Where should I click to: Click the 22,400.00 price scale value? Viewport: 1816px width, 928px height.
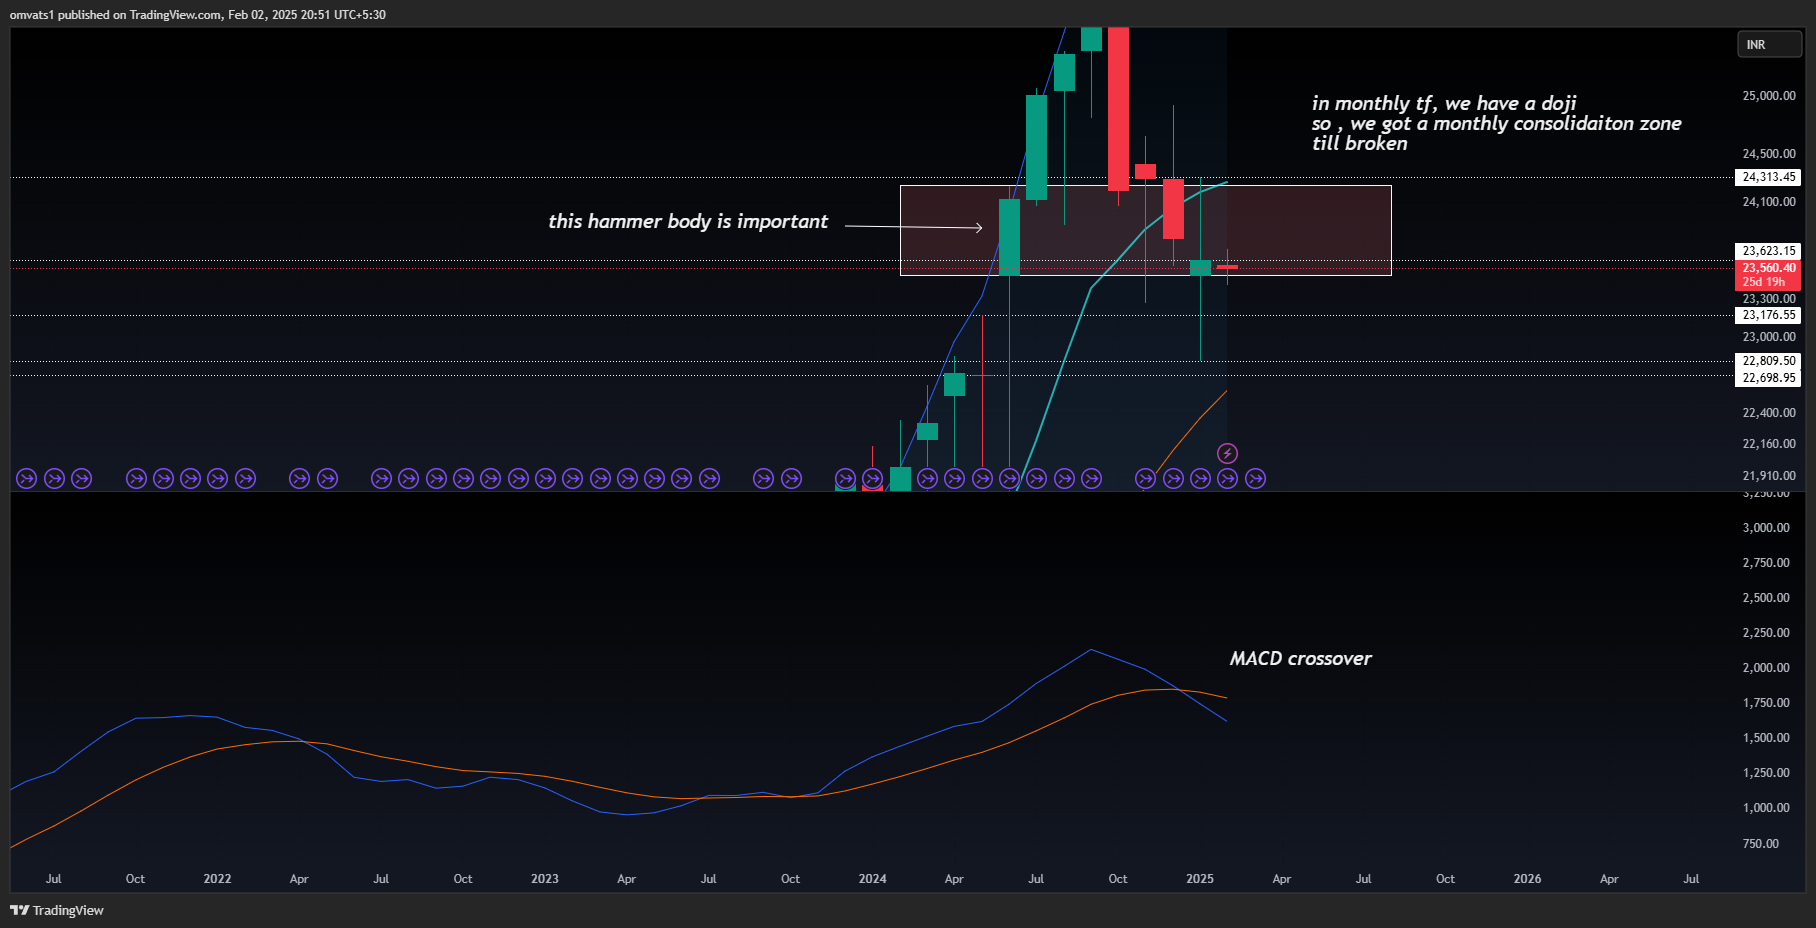coord(1768,413)
